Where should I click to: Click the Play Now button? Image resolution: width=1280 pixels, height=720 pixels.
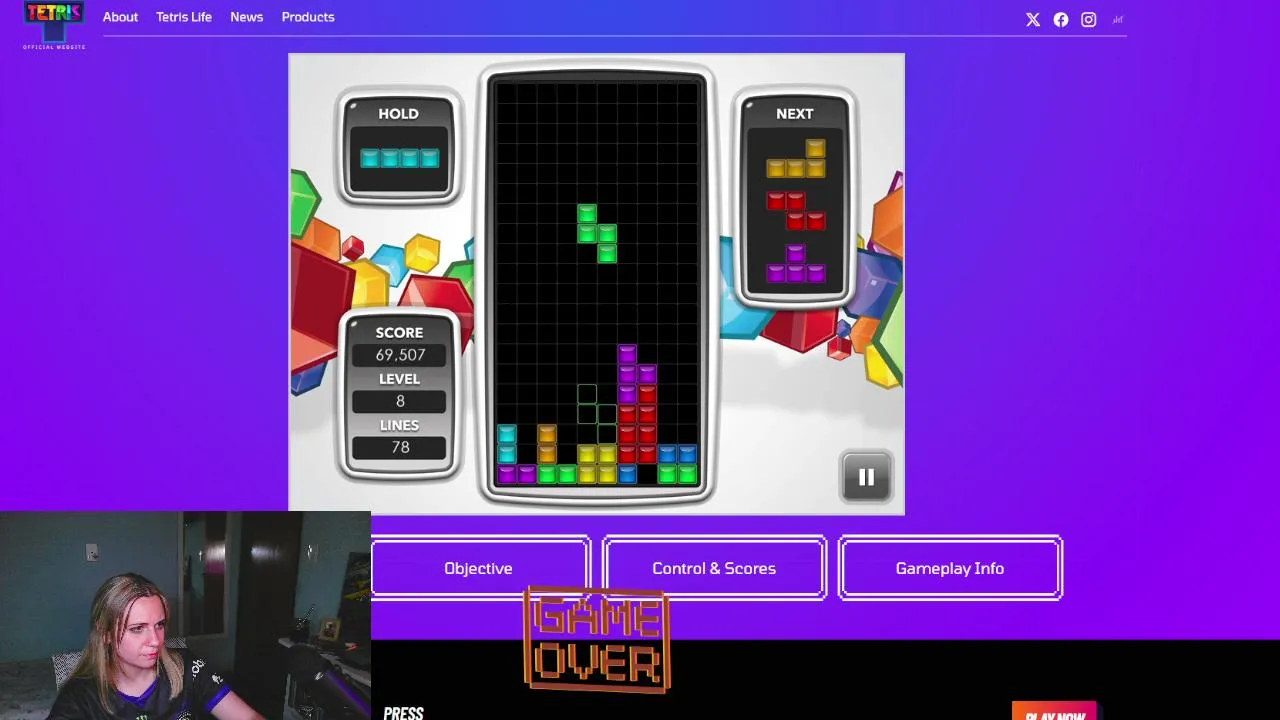coord(1055,713)
